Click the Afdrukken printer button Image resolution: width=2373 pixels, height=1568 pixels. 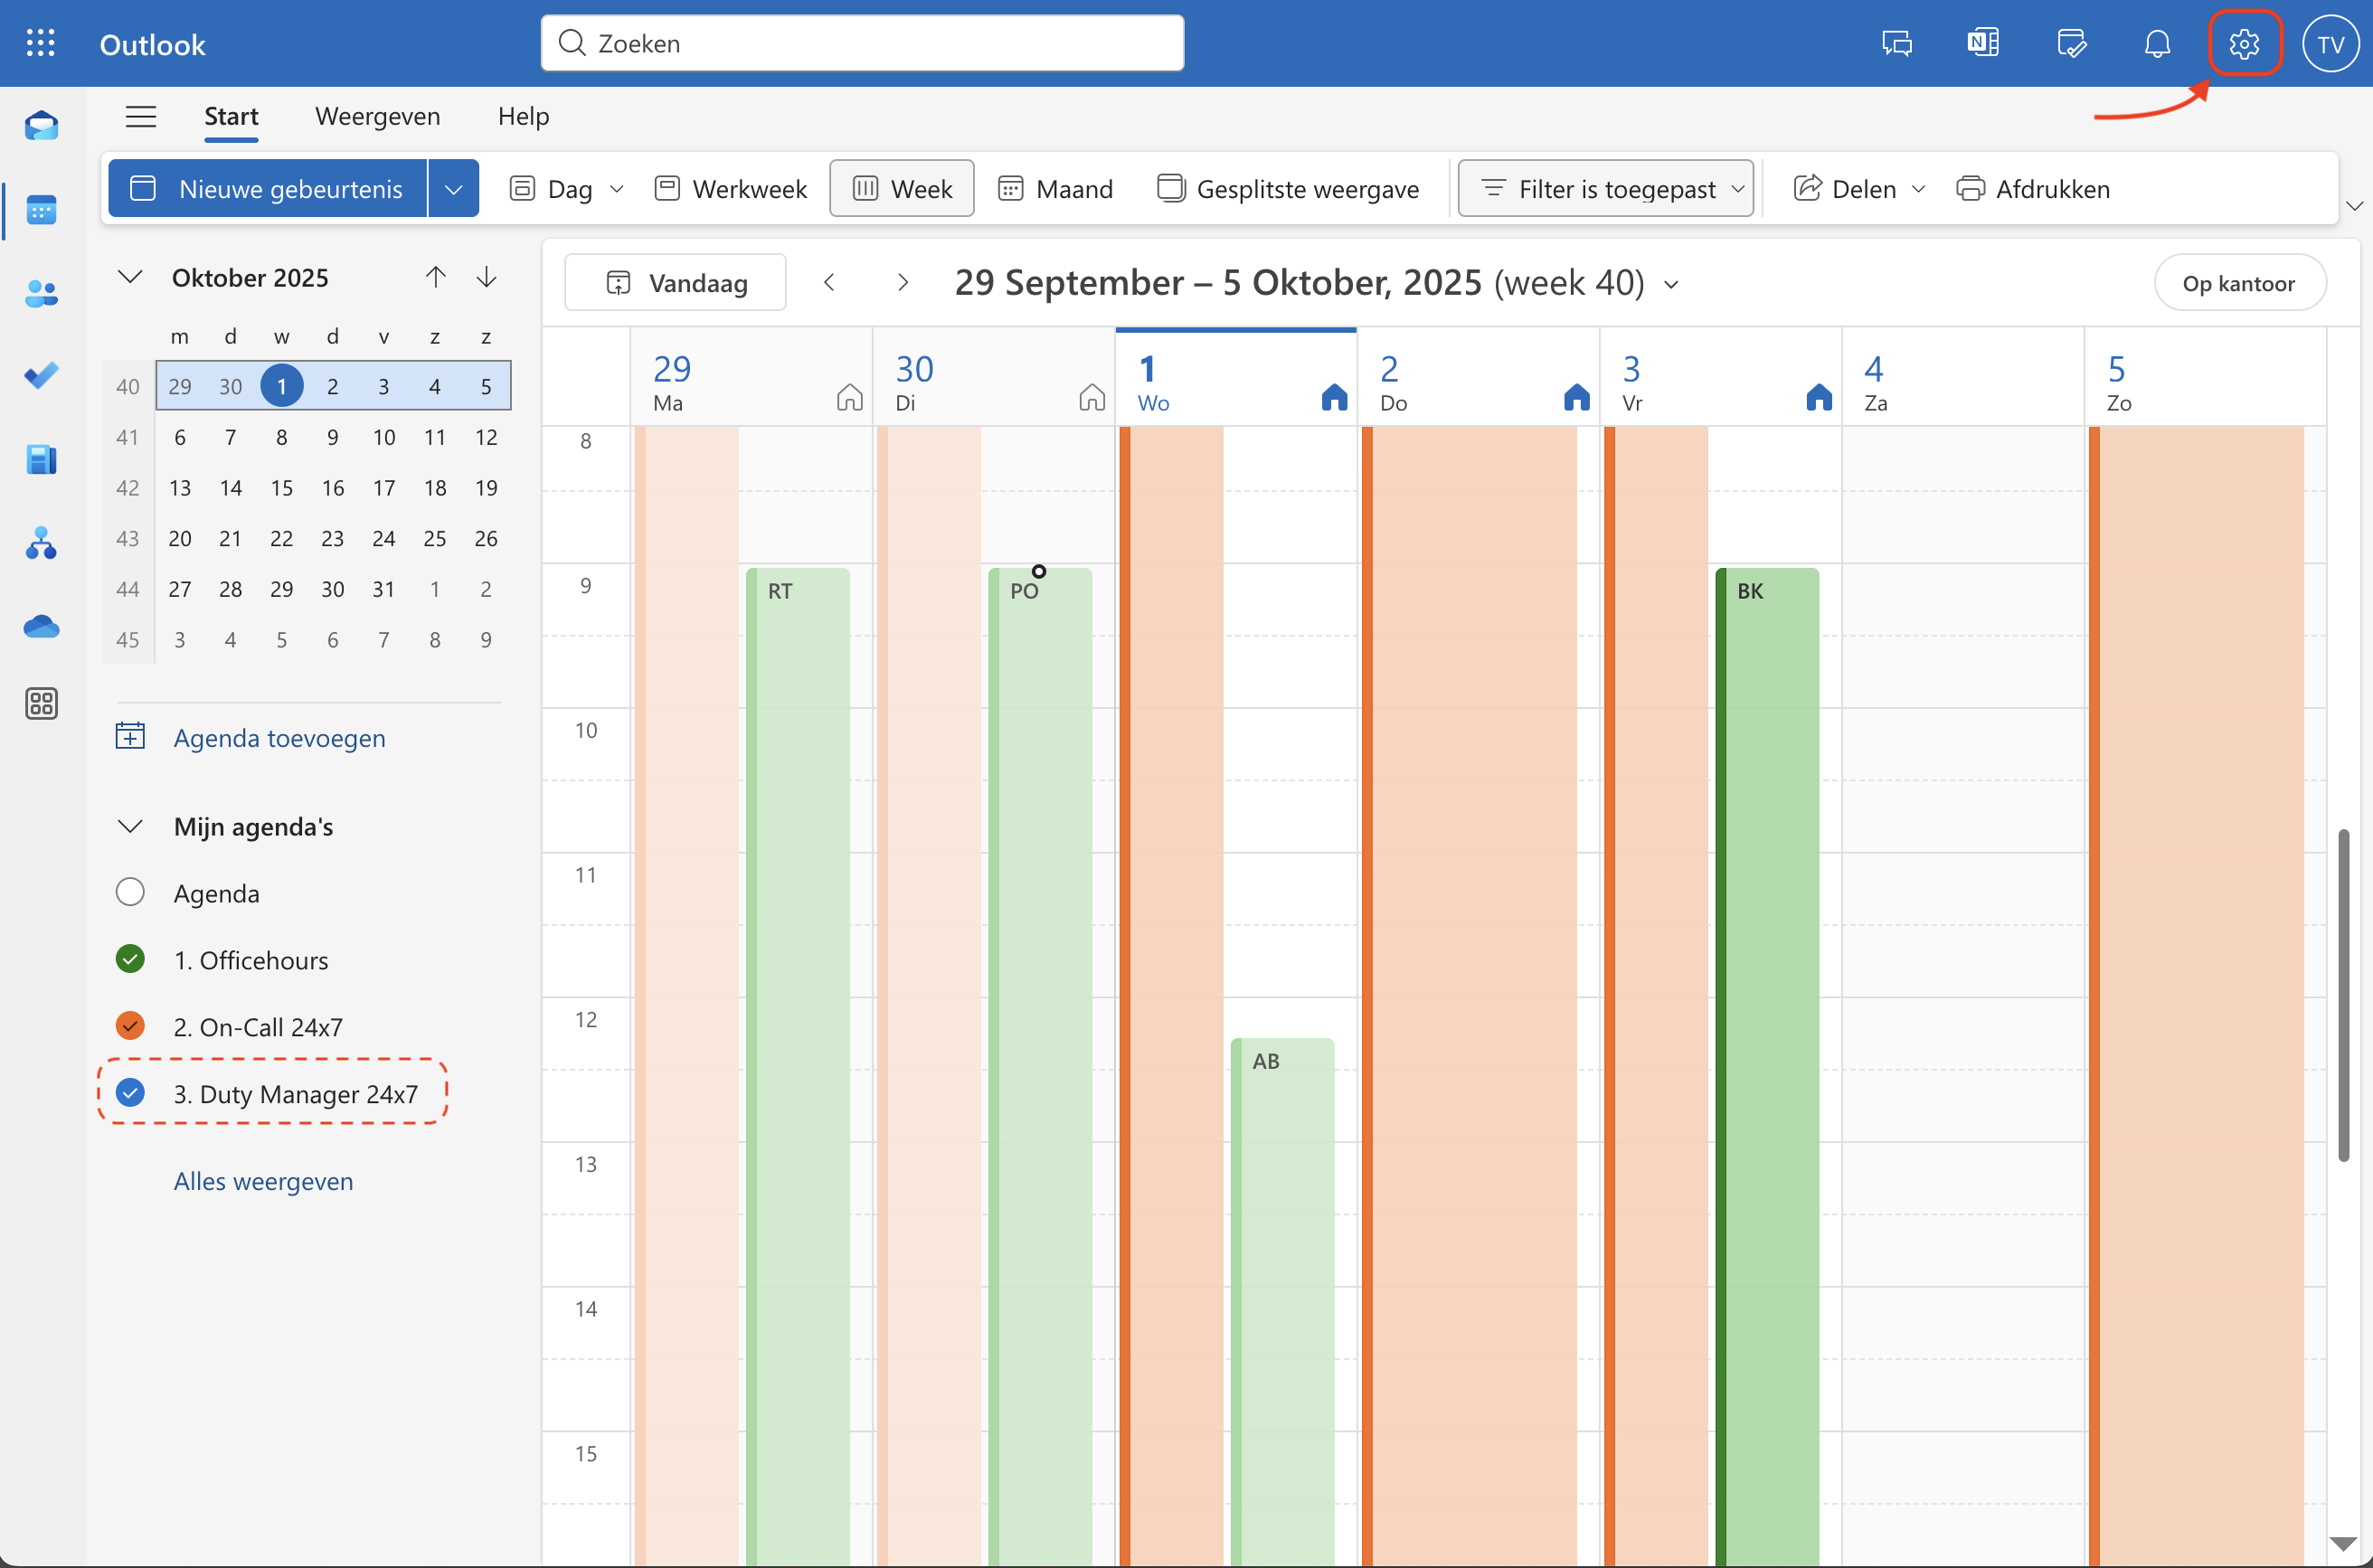(2033, 189)
